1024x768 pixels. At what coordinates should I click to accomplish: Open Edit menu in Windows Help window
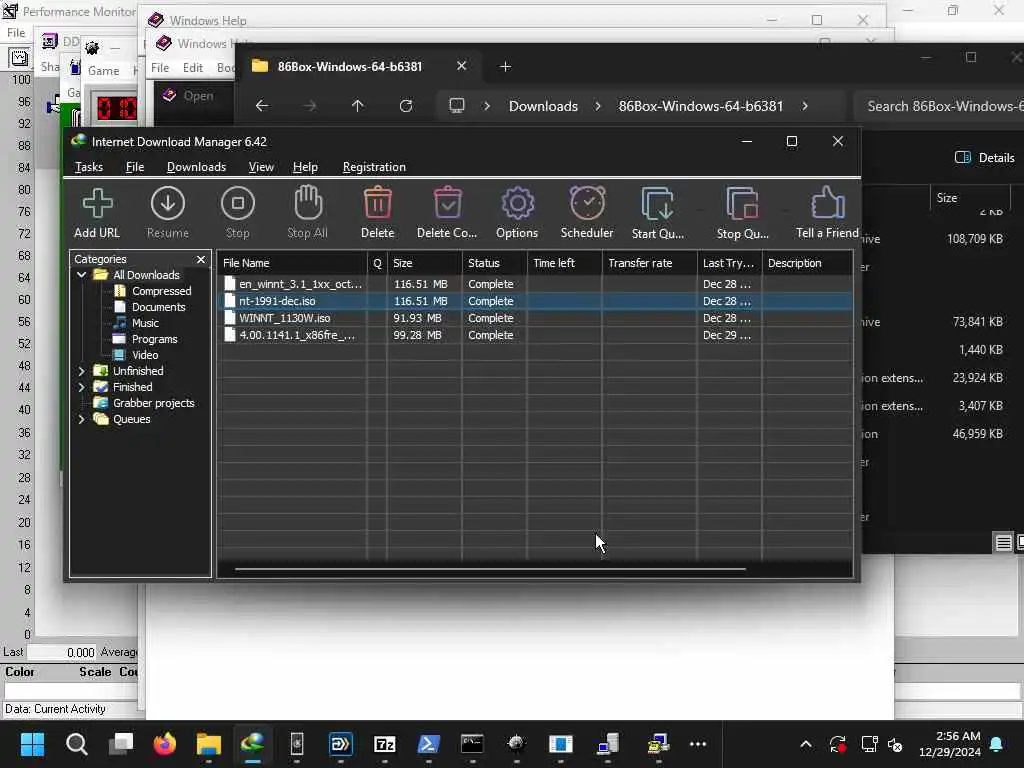pos(193,68)
